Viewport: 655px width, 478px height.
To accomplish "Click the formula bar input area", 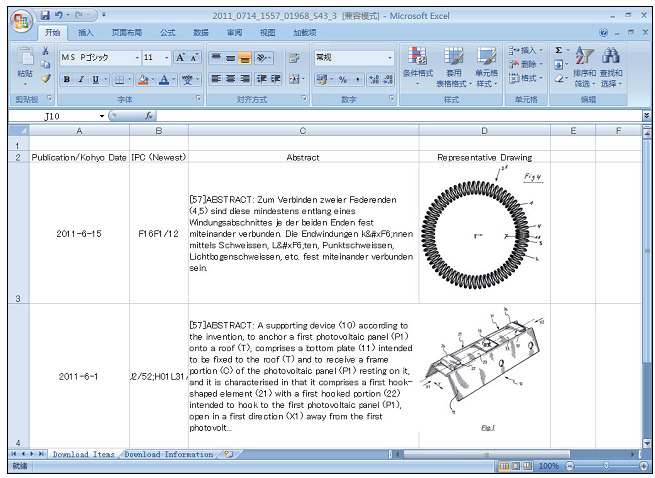I will [399, 116].
